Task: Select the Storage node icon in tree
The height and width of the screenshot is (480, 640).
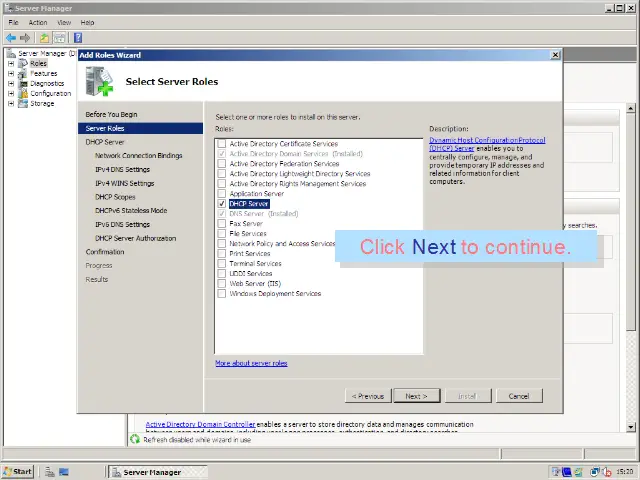Action: point(23,103)
